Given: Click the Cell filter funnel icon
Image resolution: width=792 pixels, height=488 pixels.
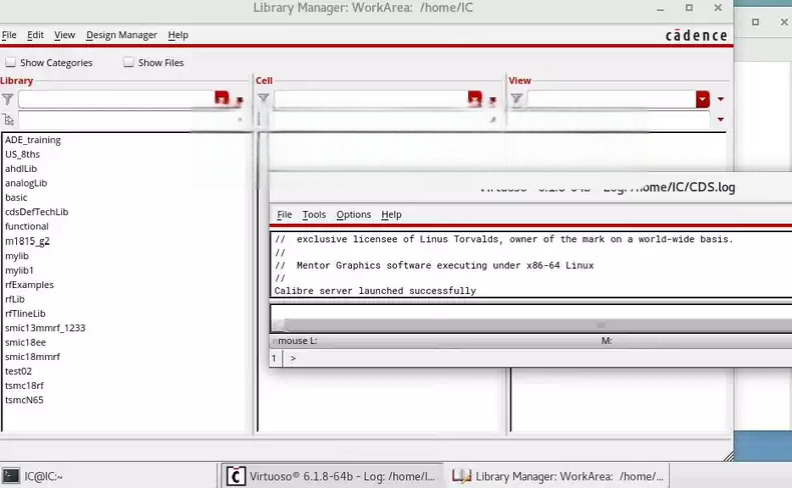Looking at the screenshot, I should (263, 99).
